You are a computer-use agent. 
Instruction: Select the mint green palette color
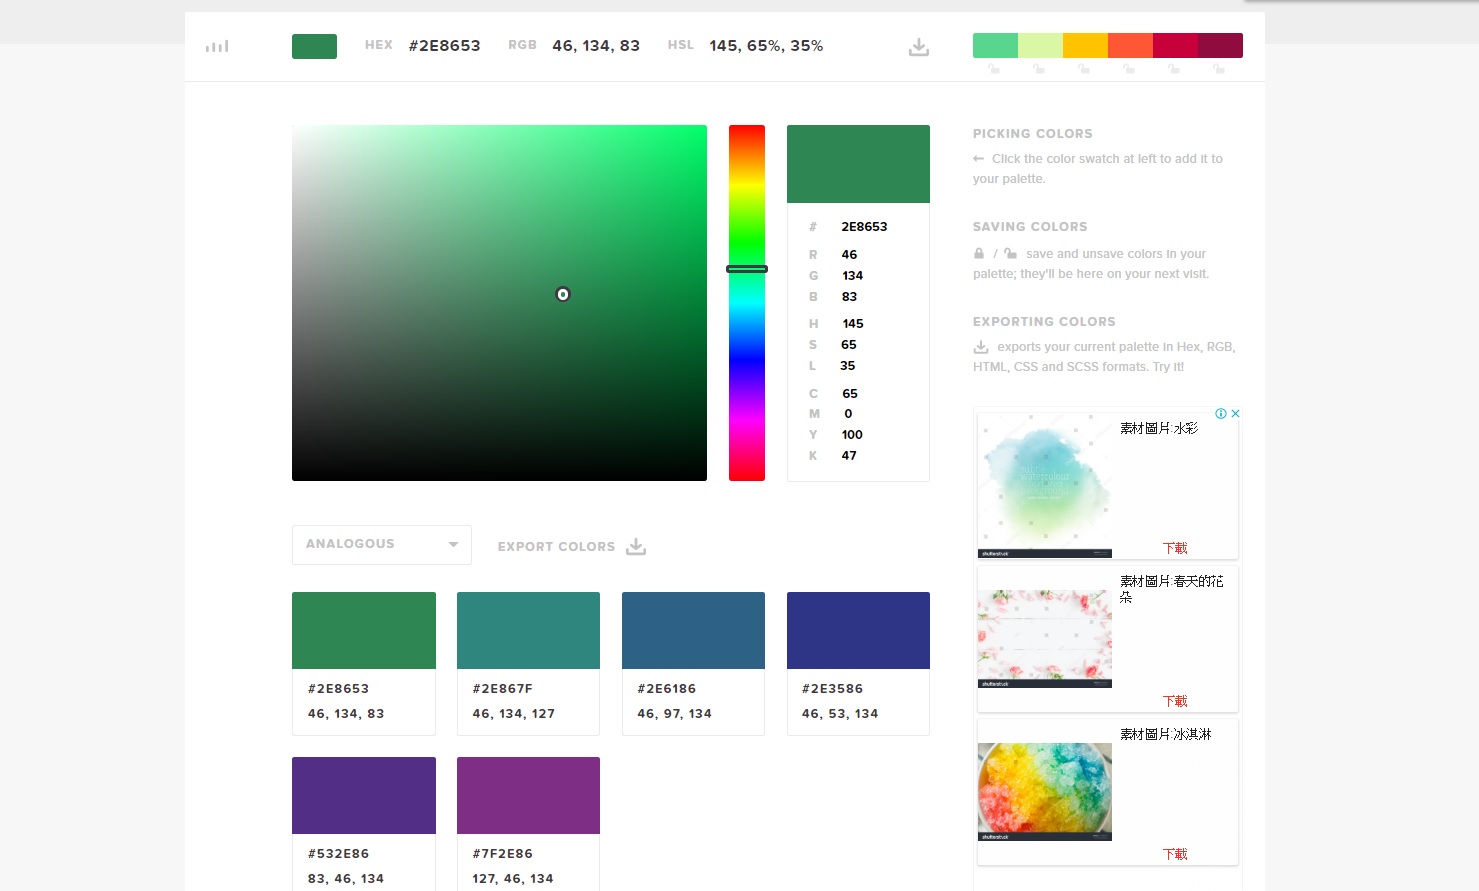[995, 45]
